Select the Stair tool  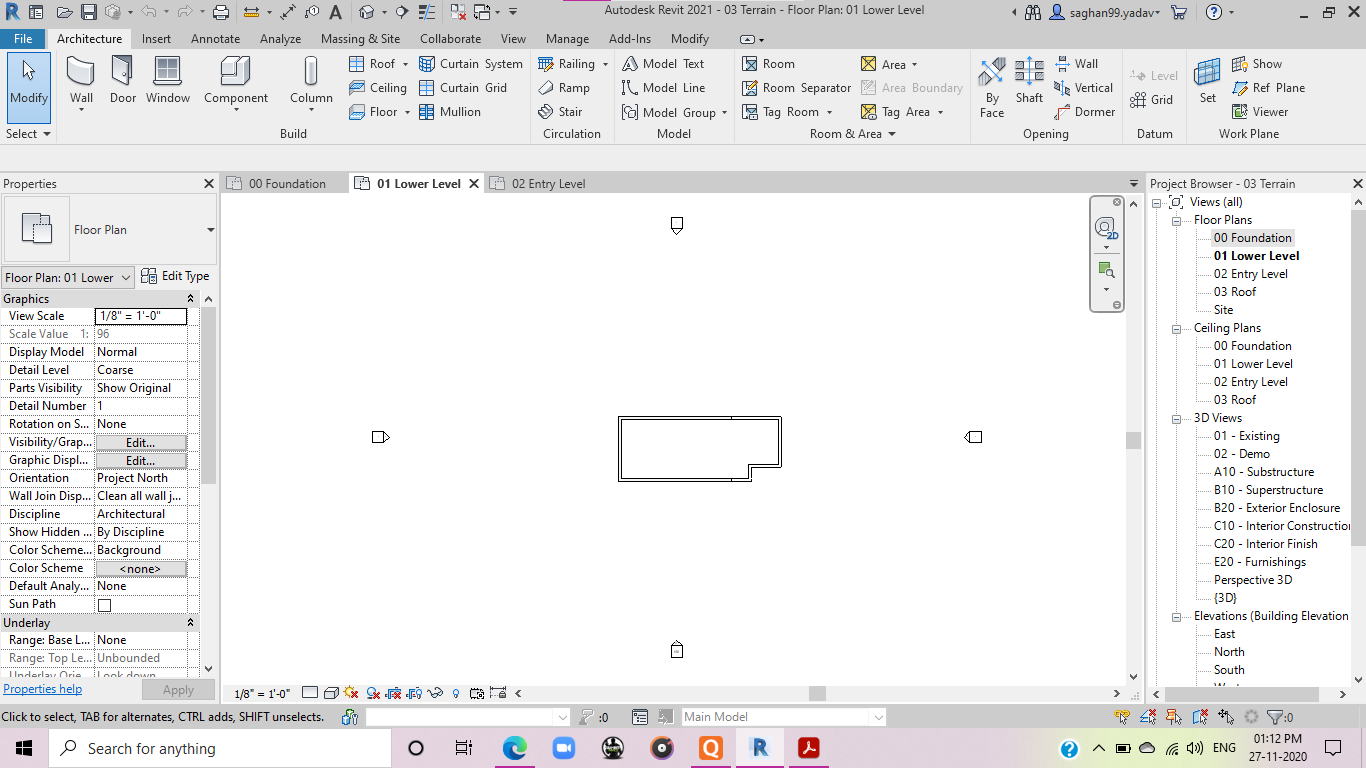coord(560,112)
